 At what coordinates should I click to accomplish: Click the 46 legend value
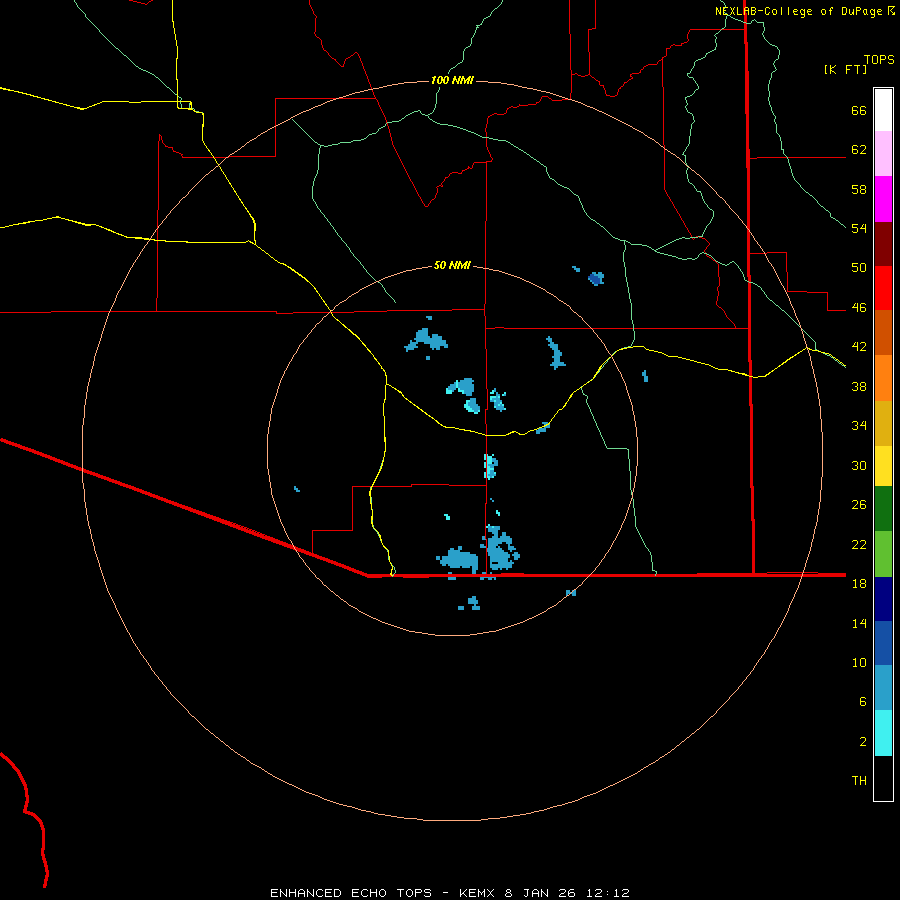coord(859,308)
